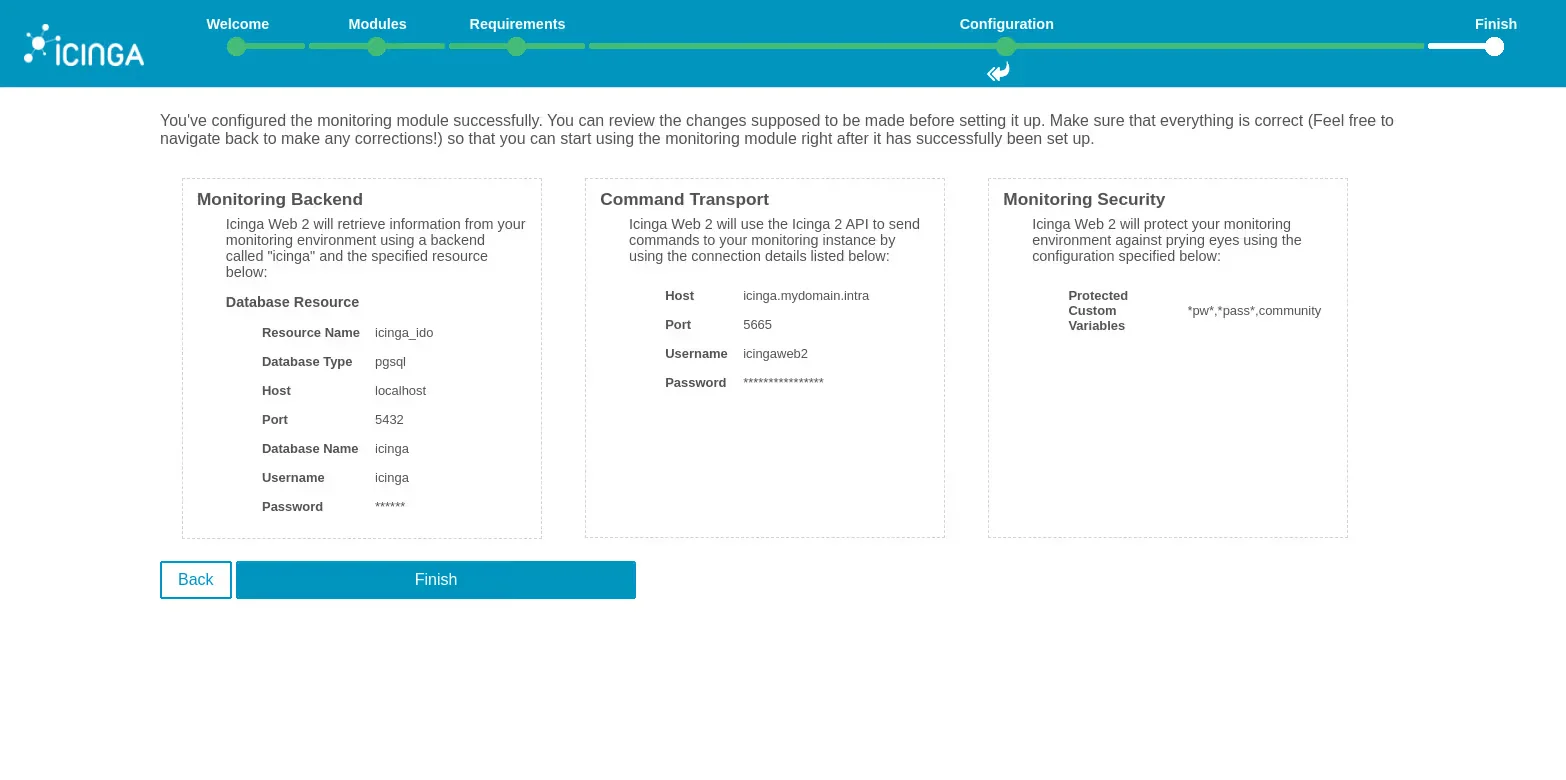This screenshot has height=780, width=1566.
Task: Click the Modules step dot
Action: [377, 46]
